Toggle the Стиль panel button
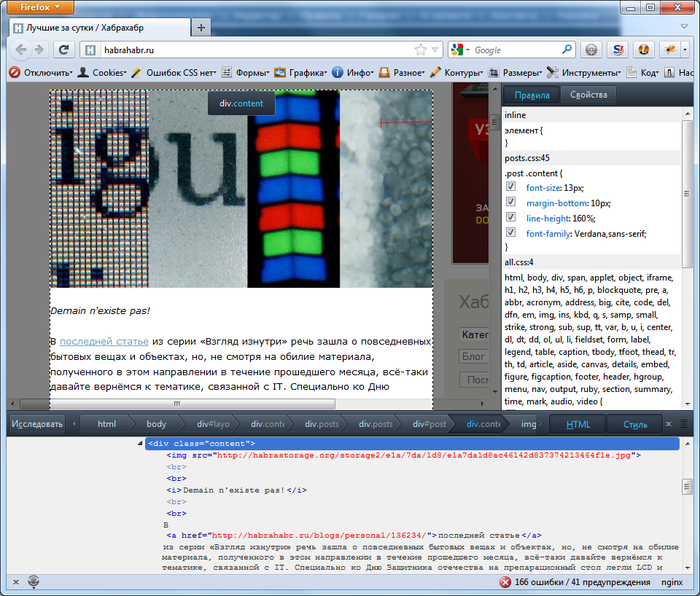The width and height of the screenshot is (700, 596). click(x=634, y=424)
